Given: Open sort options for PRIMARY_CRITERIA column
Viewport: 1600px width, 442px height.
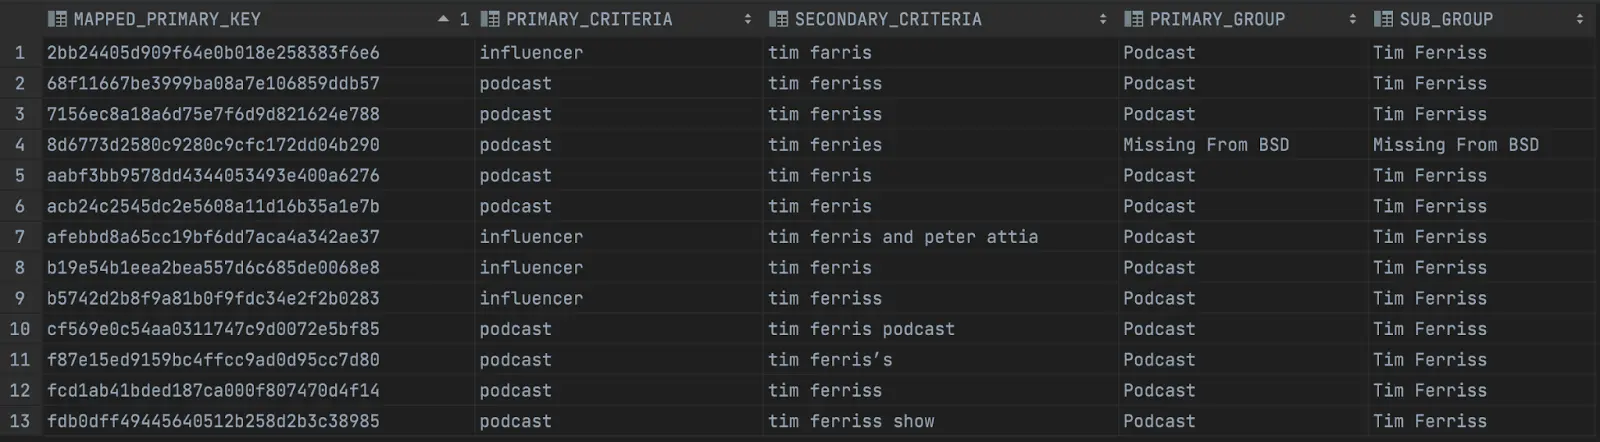Looking at the screenshot, I should tap(748, 19).
